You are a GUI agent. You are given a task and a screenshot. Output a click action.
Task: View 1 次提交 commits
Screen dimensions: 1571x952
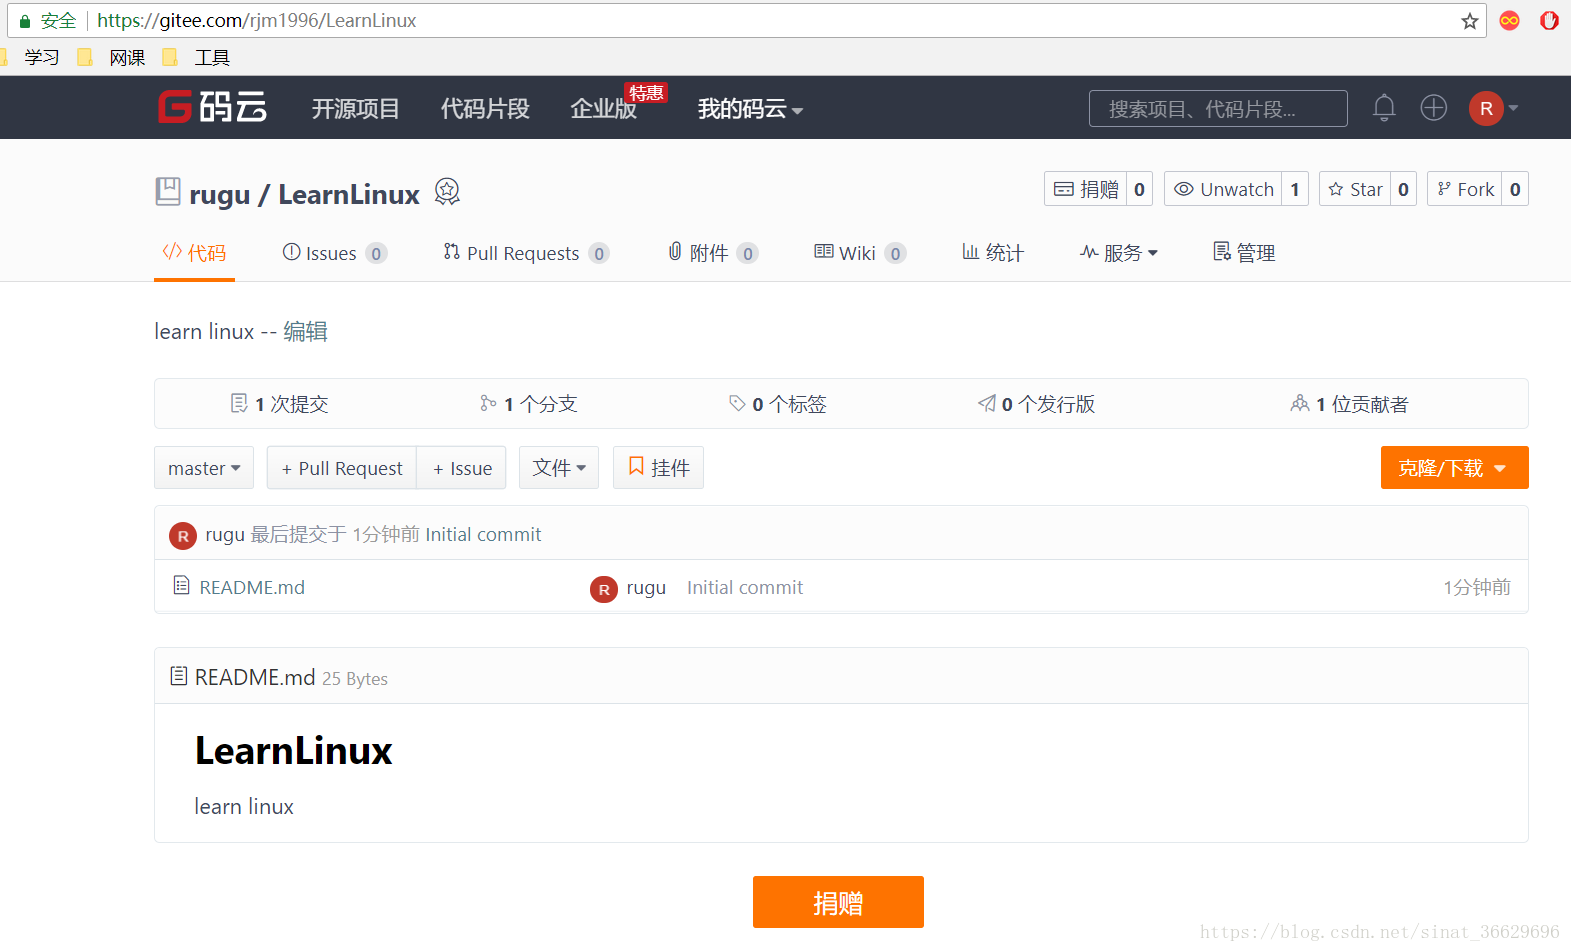point(279,404)
